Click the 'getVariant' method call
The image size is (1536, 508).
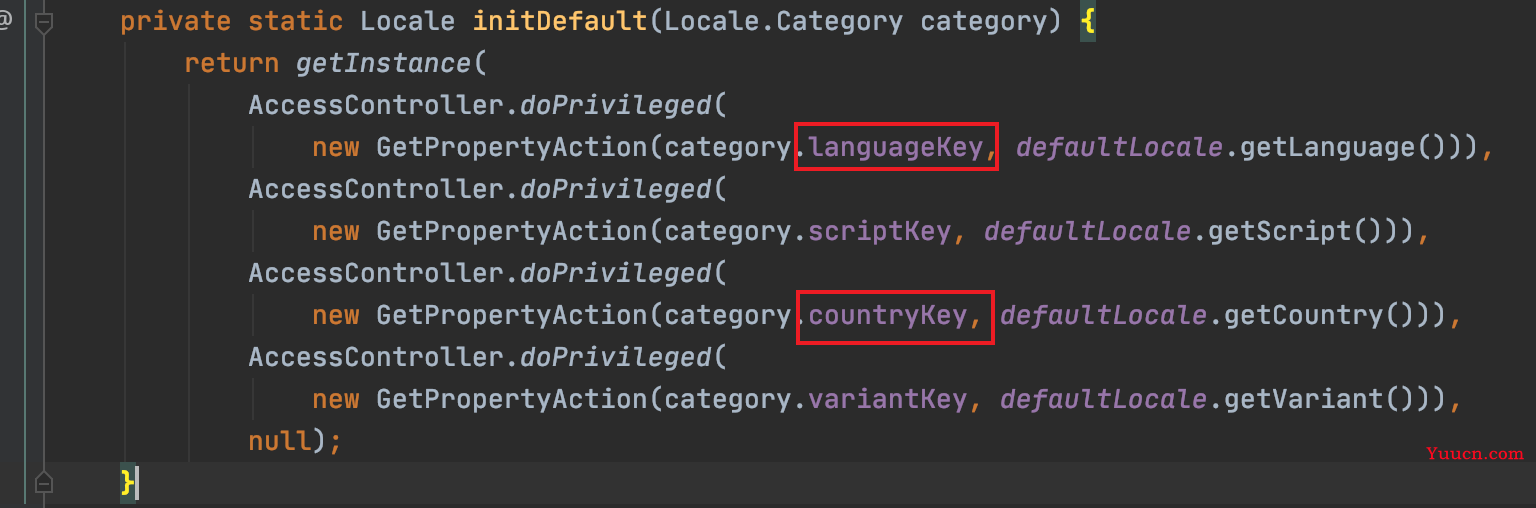(1304, 399)
